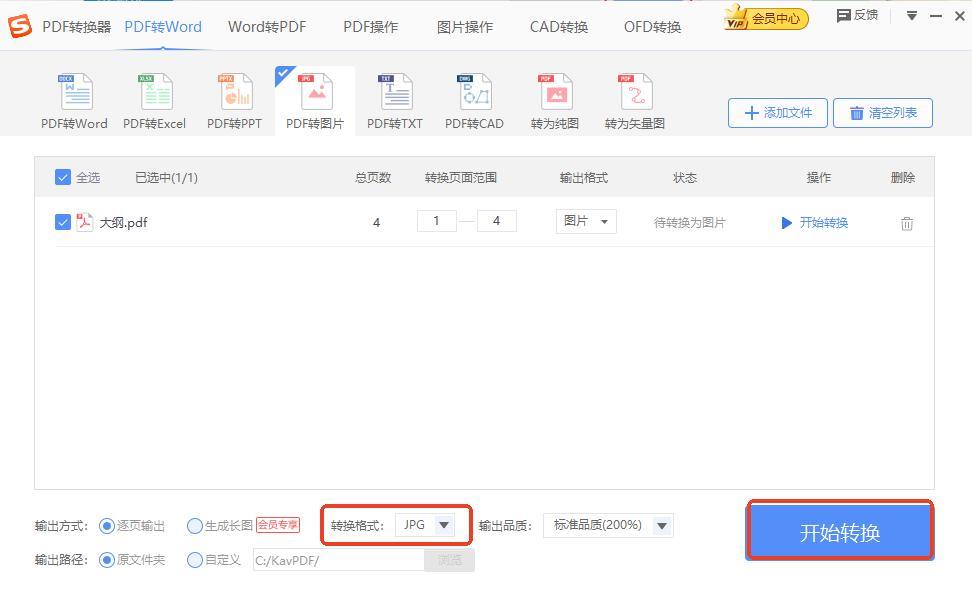Select the 生成长图 radio button
Image resolution: width=972 pixels, height=599 pixels.
(195, 526)
